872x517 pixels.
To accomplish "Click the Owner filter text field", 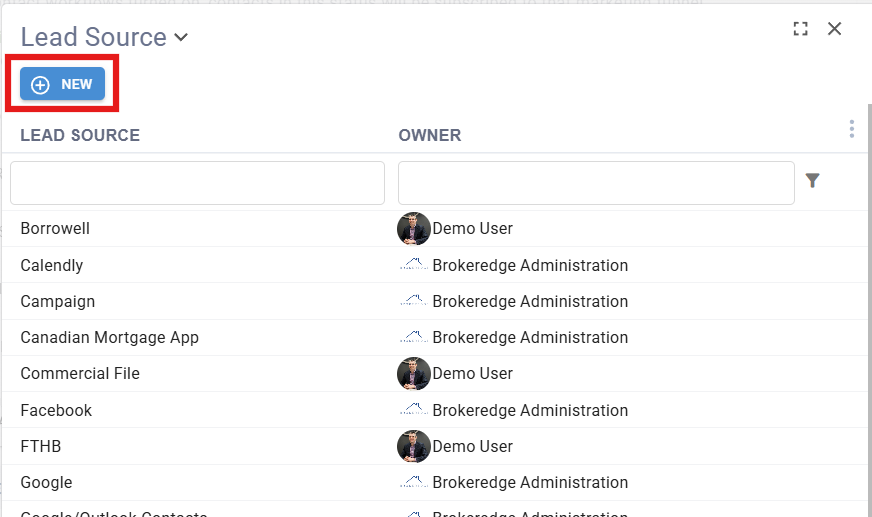I will tap(596, 183).
